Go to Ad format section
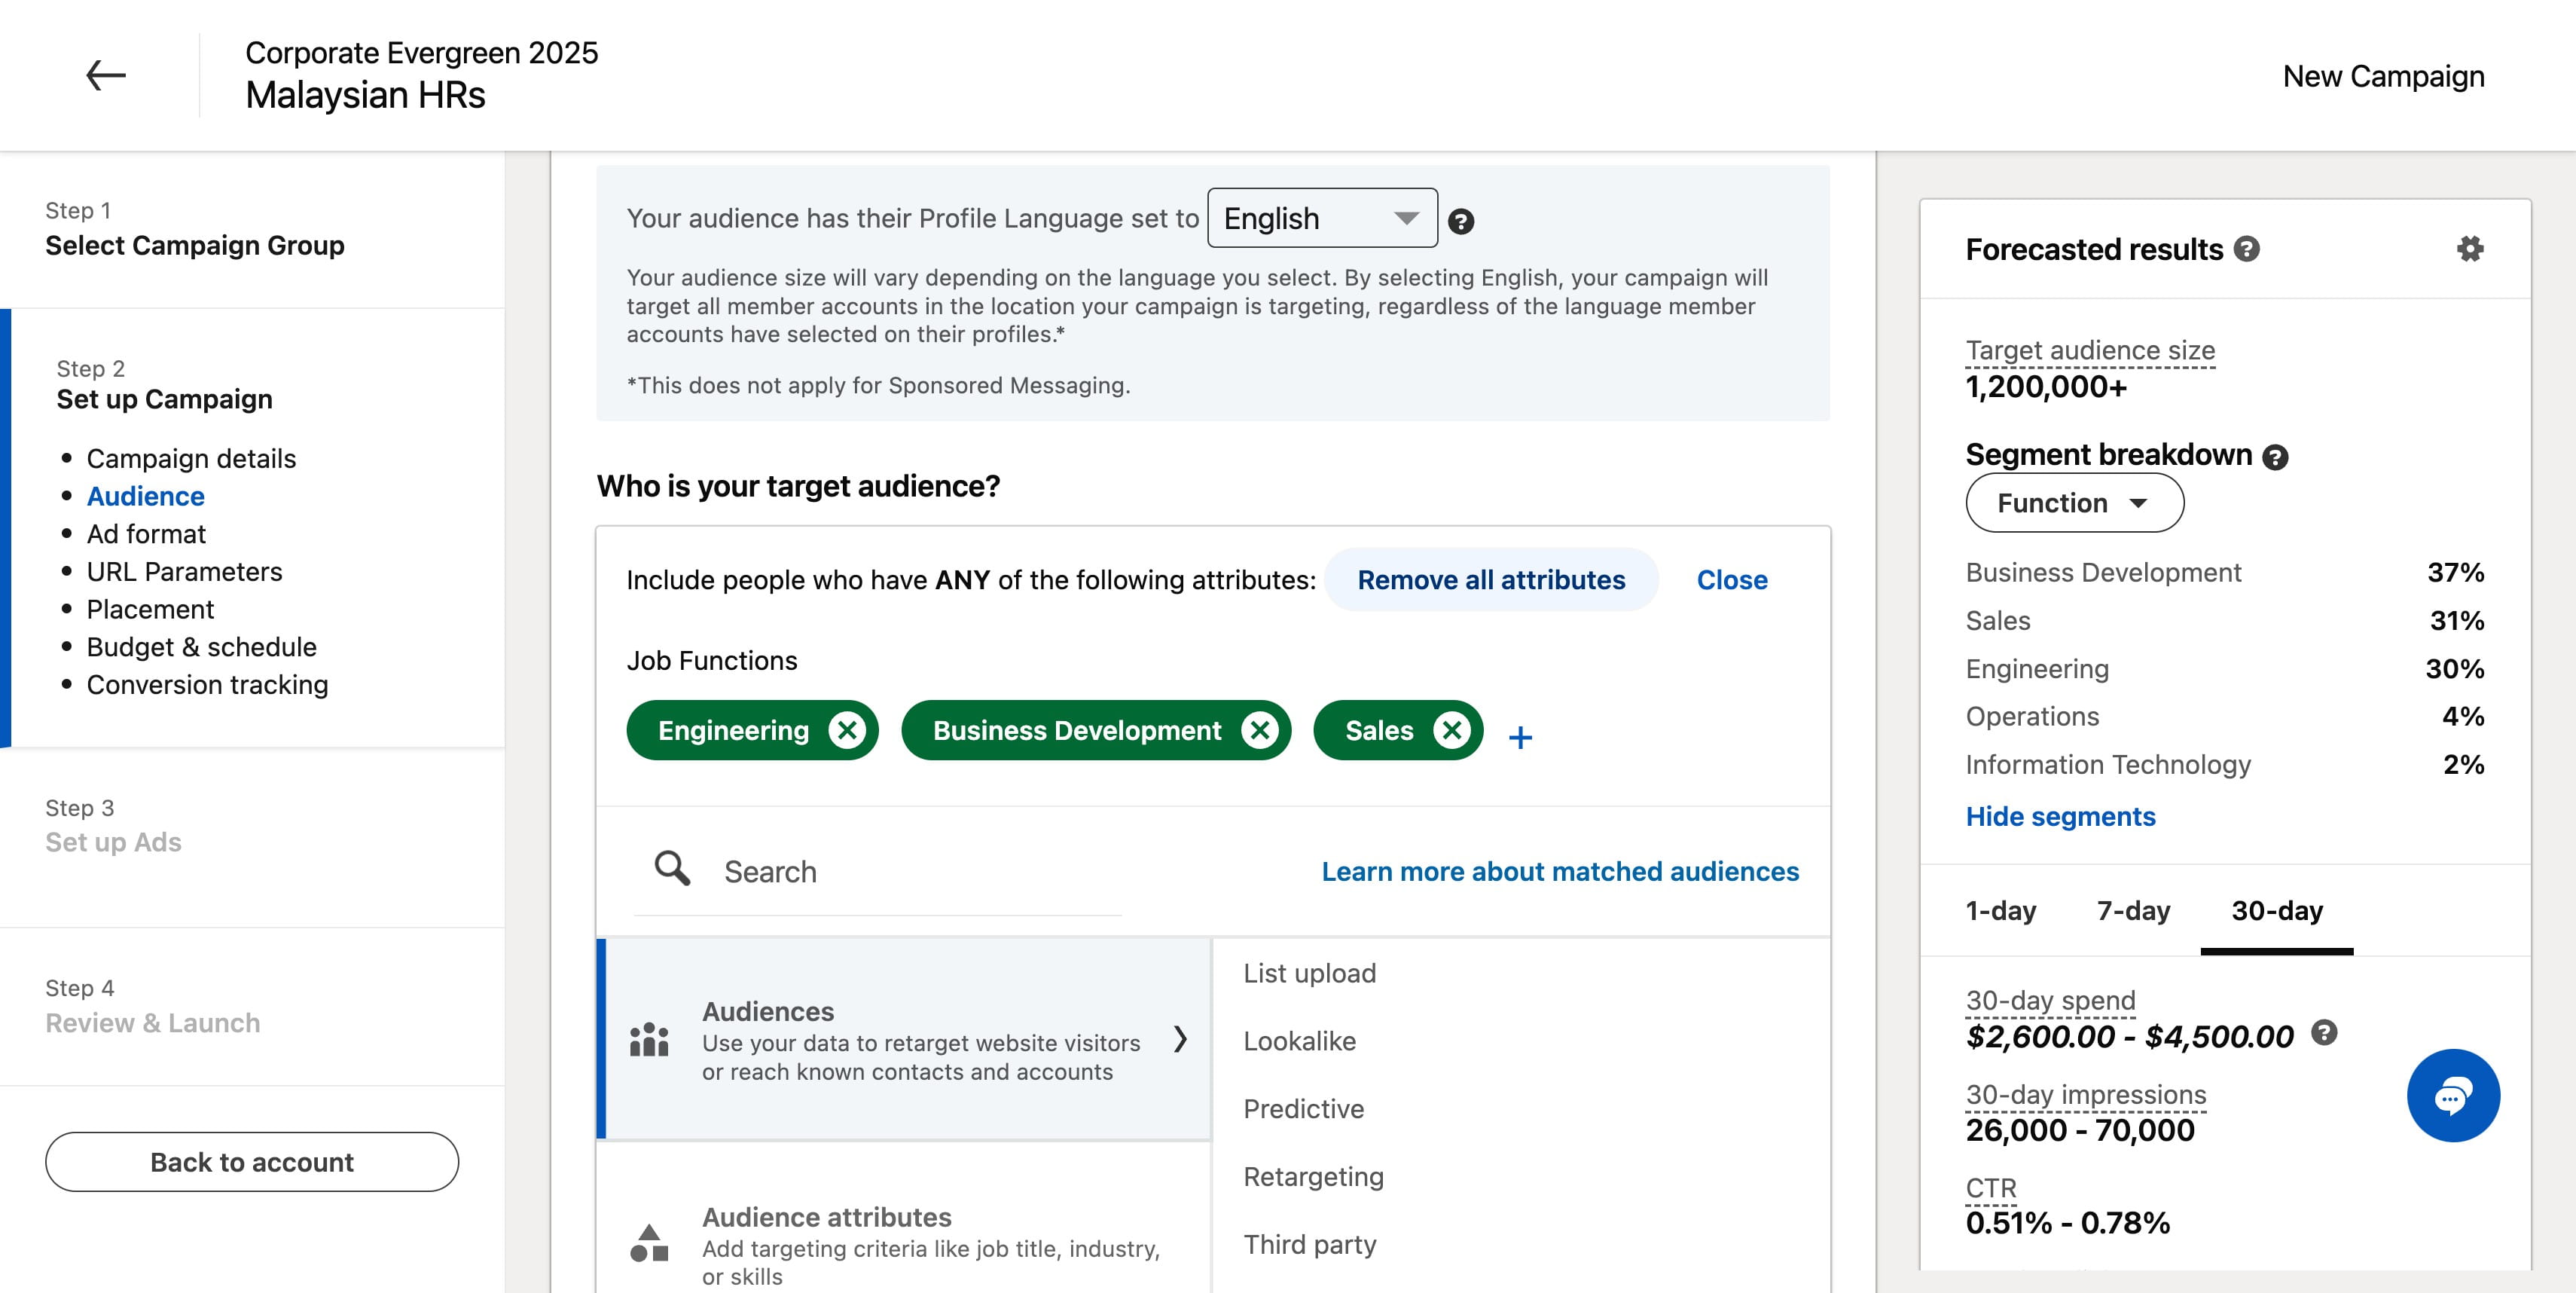 [x=146, y=535]
